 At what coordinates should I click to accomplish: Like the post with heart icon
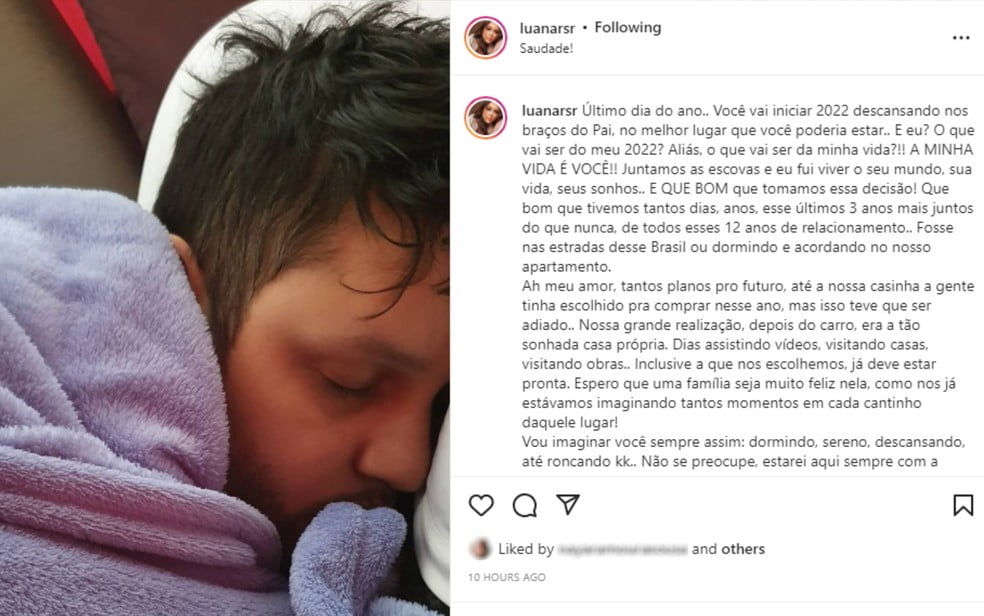point(481,505)
